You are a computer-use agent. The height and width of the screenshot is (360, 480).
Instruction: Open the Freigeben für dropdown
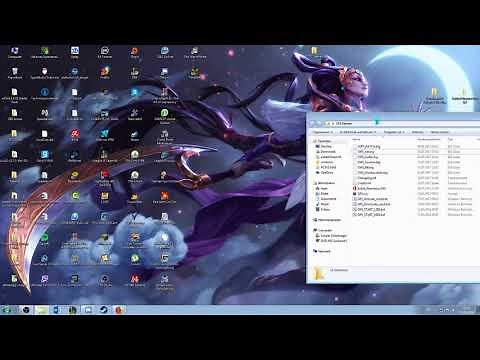point(394,132)
